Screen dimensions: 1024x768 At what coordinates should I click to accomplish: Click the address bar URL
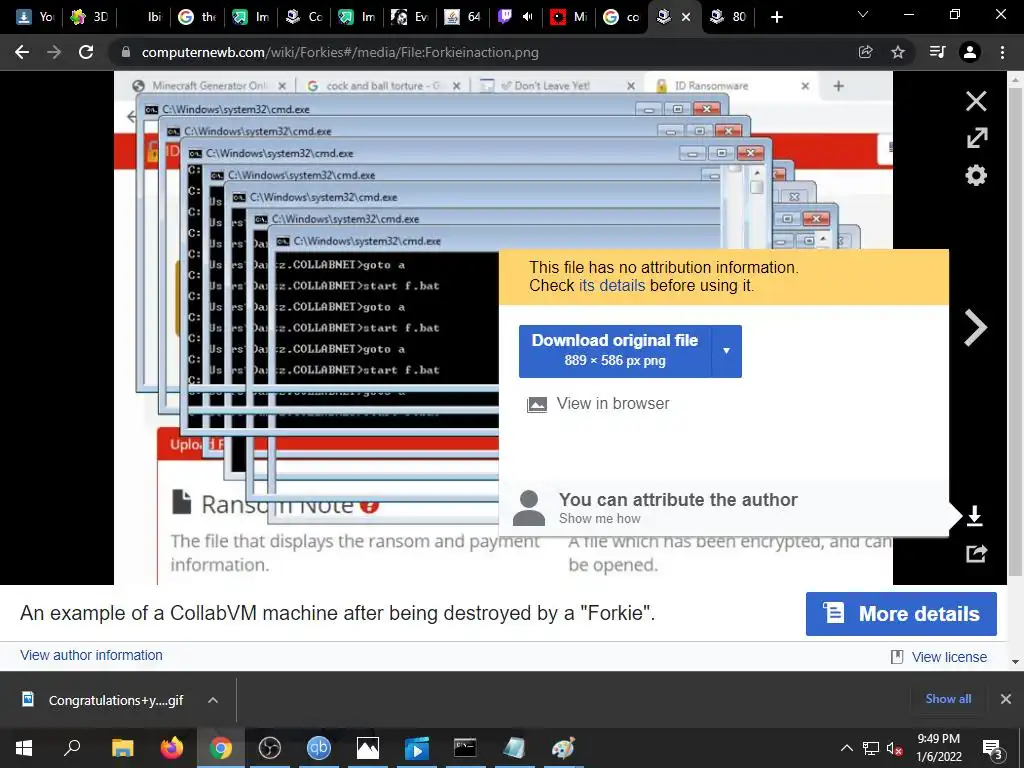[x=340, y=52]
